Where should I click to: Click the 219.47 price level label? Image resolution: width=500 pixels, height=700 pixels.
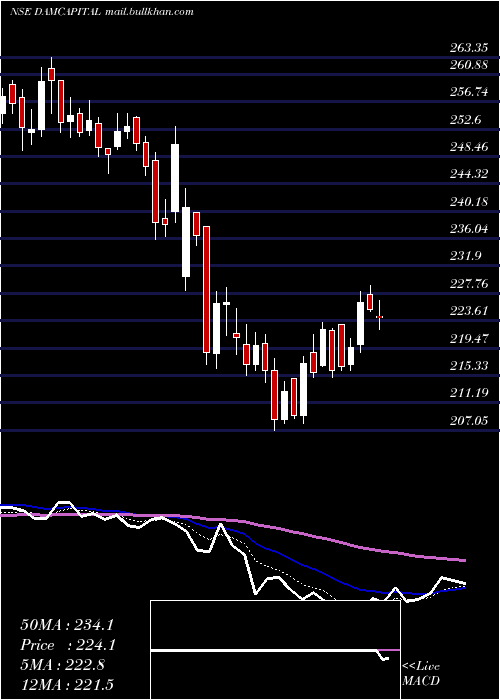coord(468,338)
